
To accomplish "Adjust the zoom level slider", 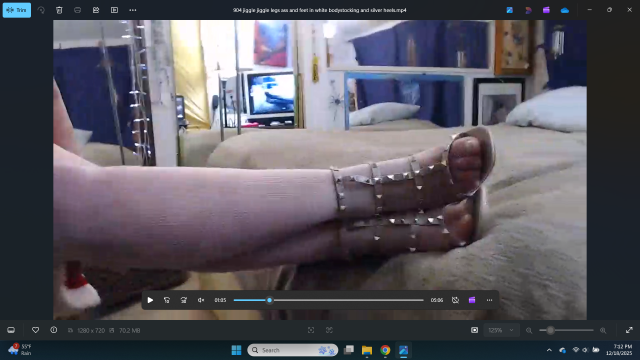I will pos(566,330).
